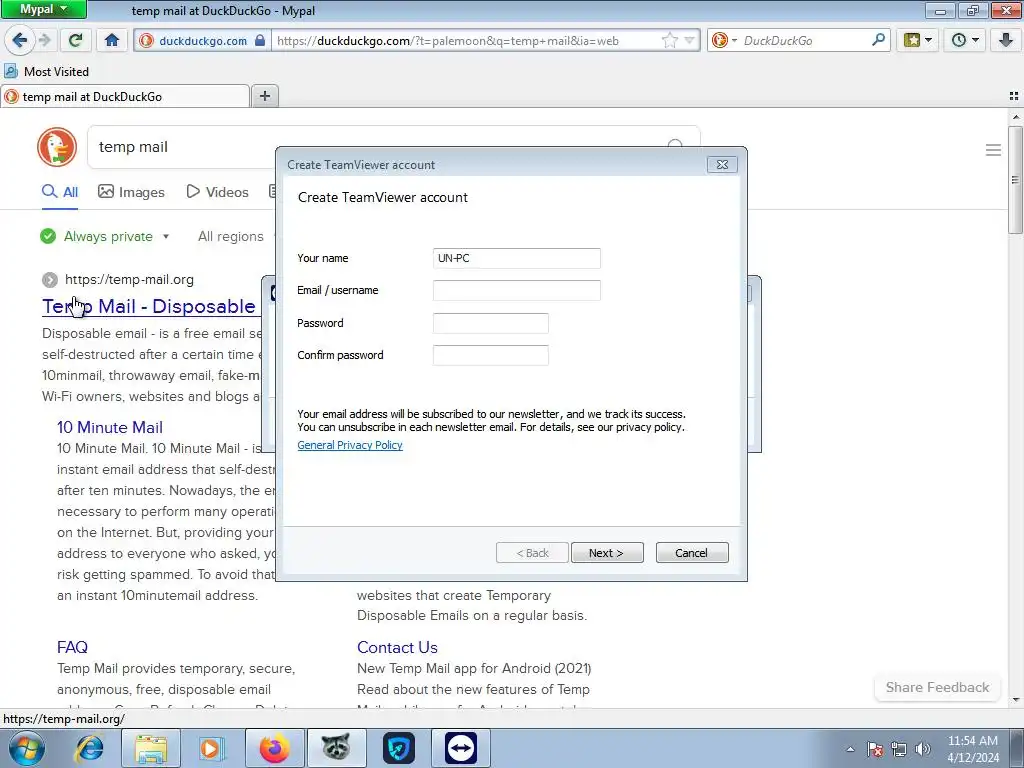Cancel the Create TeamViewer account dialog
The image size is (1024, 768).
coord(692,552)
